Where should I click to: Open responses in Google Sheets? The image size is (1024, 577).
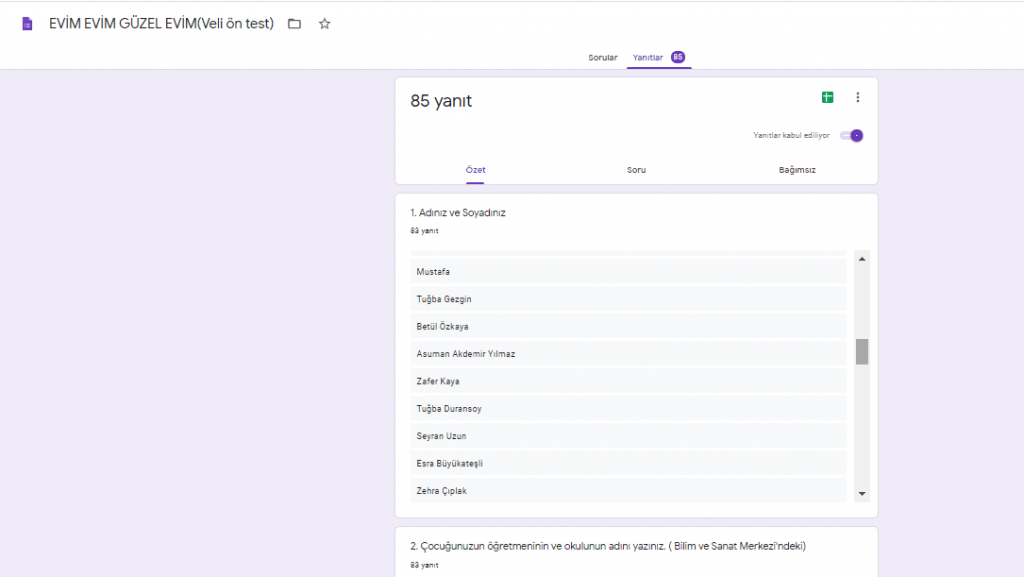coord(827,97)
